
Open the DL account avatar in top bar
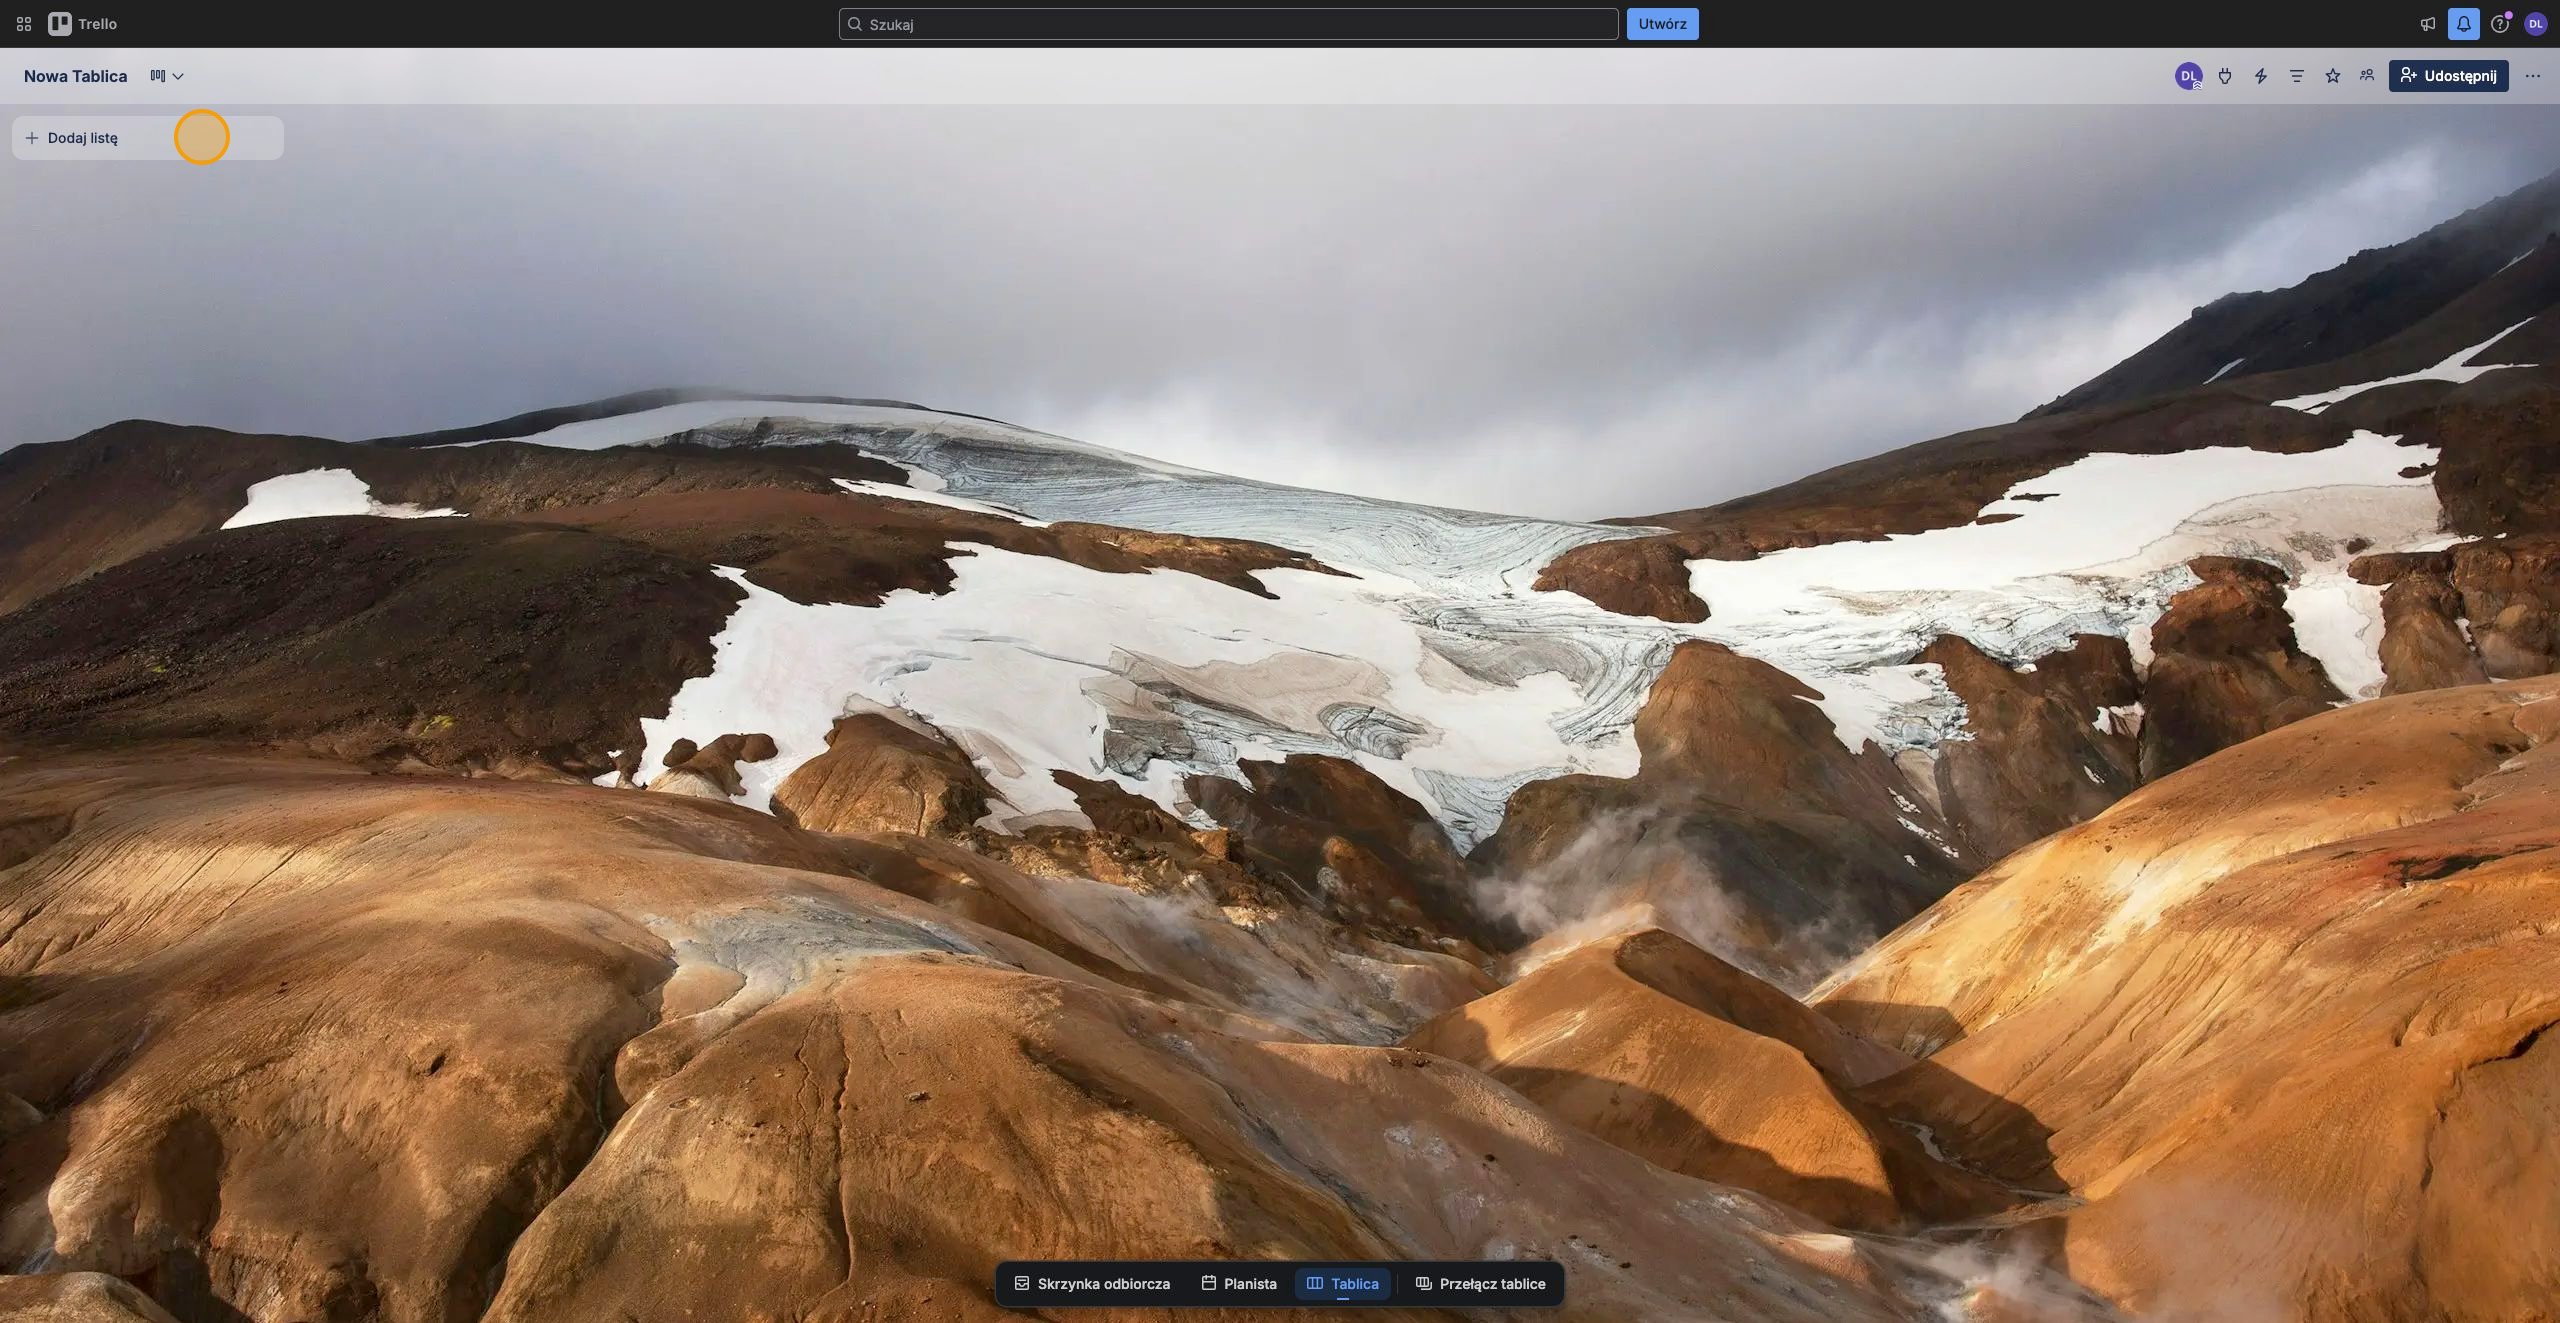click(2536, 24)
